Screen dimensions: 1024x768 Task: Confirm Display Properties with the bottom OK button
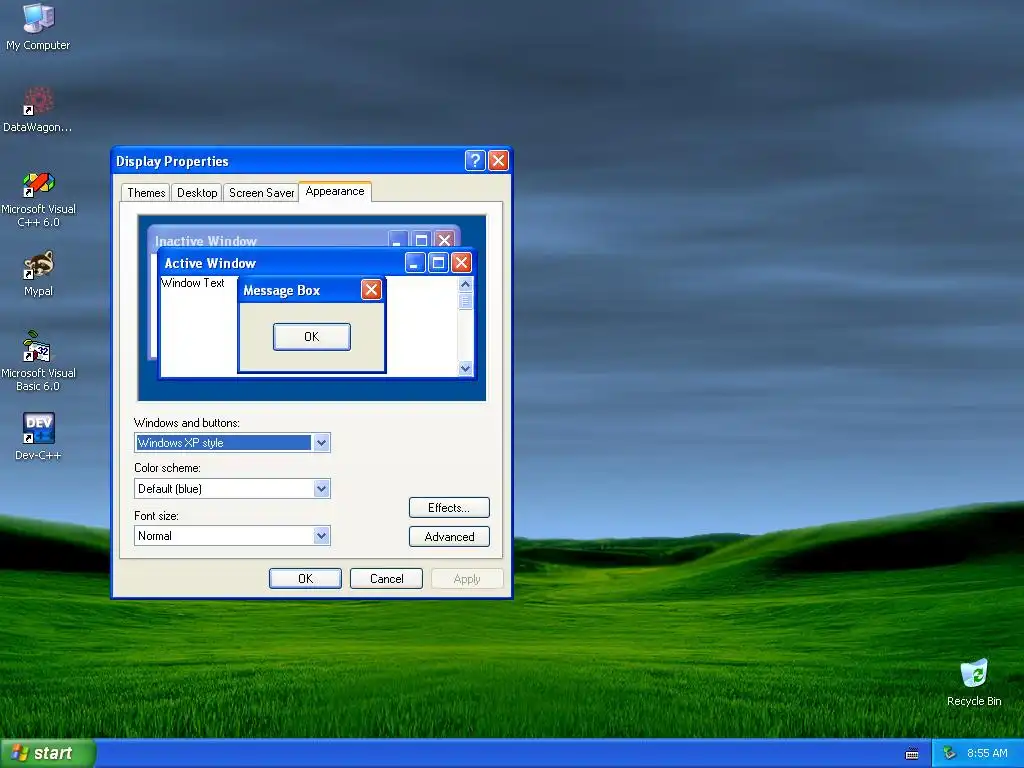[305, 579]
